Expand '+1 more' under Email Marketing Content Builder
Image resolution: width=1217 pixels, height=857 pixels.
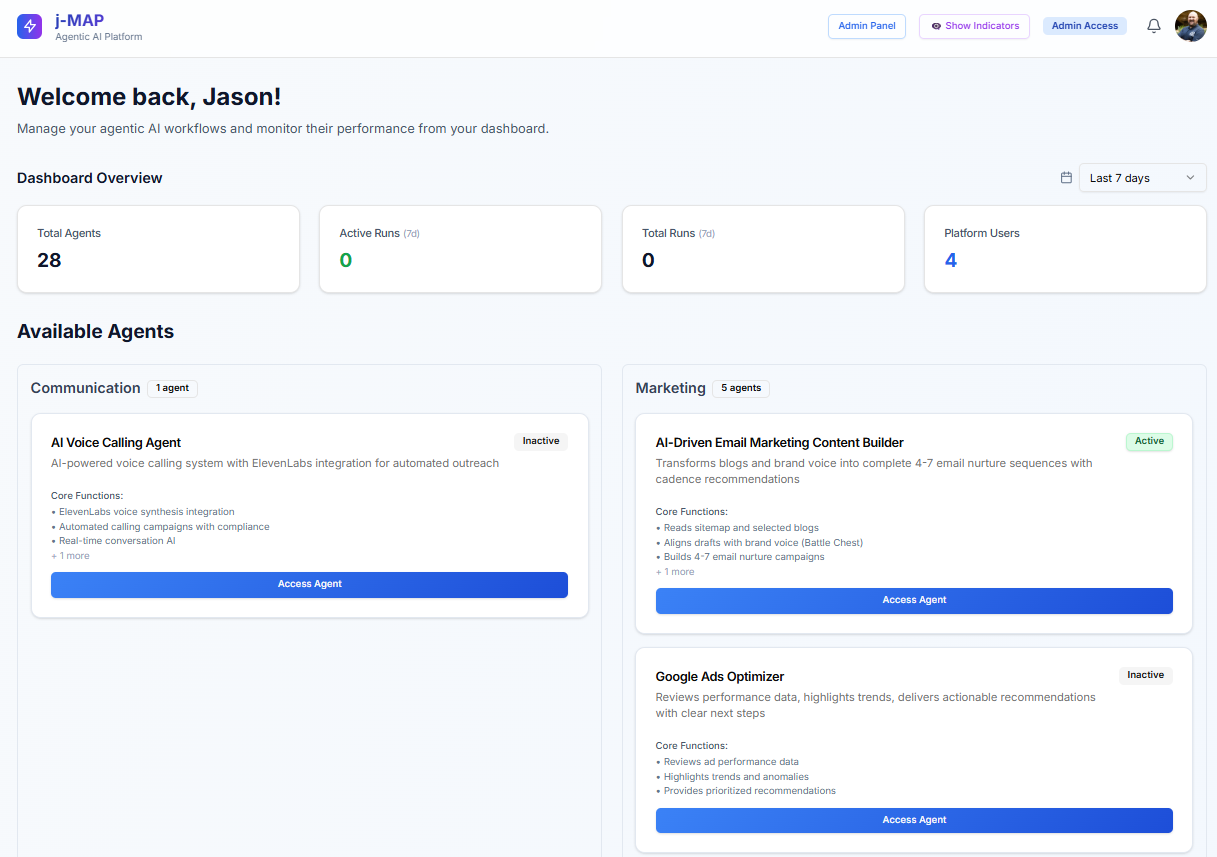click(675, 571)
